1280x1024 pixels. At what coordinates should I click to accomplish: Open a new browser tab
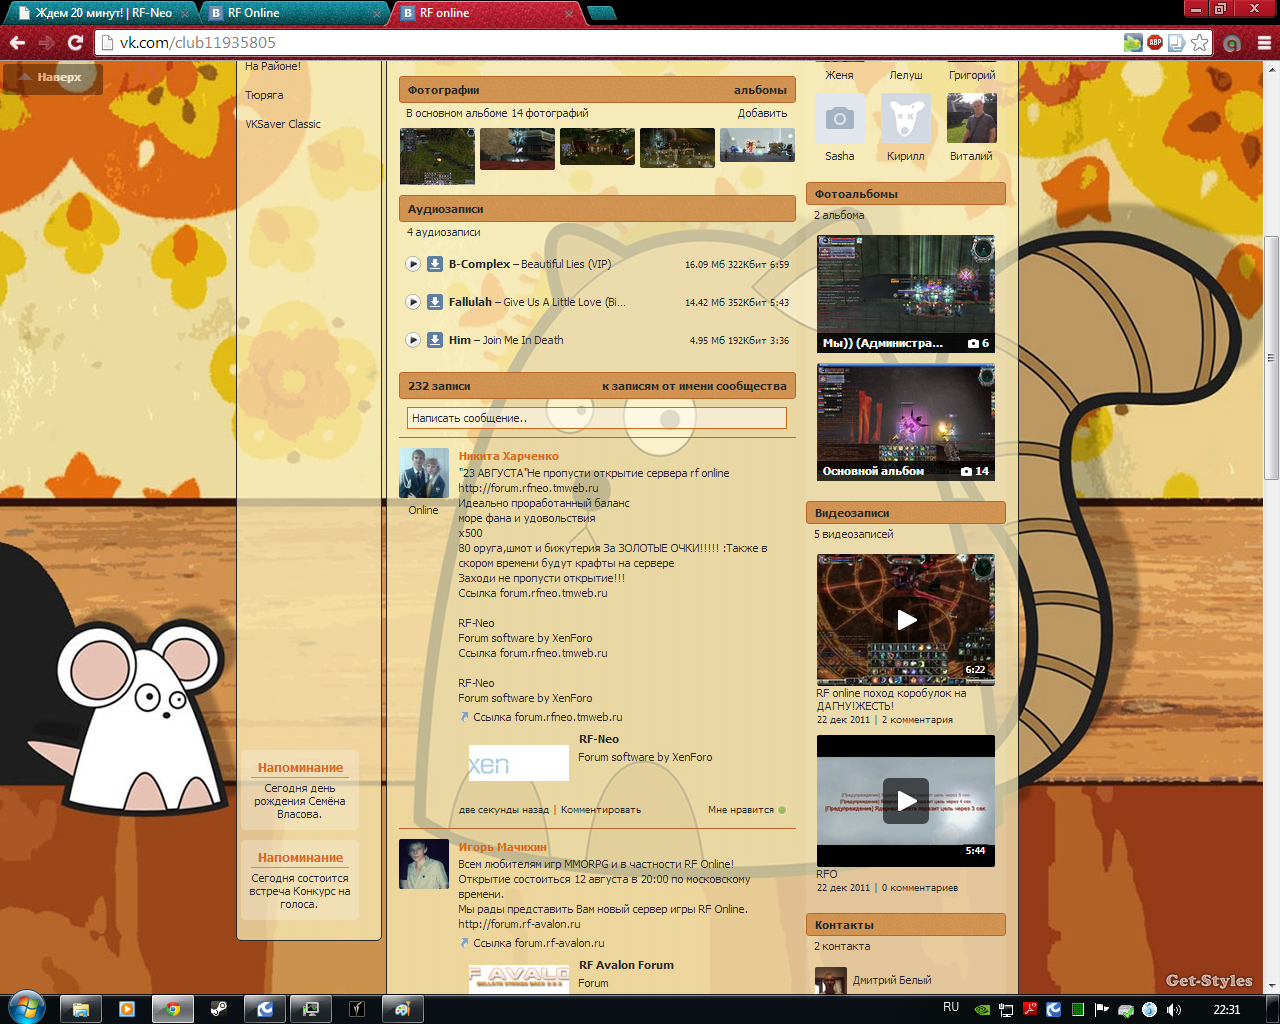pos(602,13)
